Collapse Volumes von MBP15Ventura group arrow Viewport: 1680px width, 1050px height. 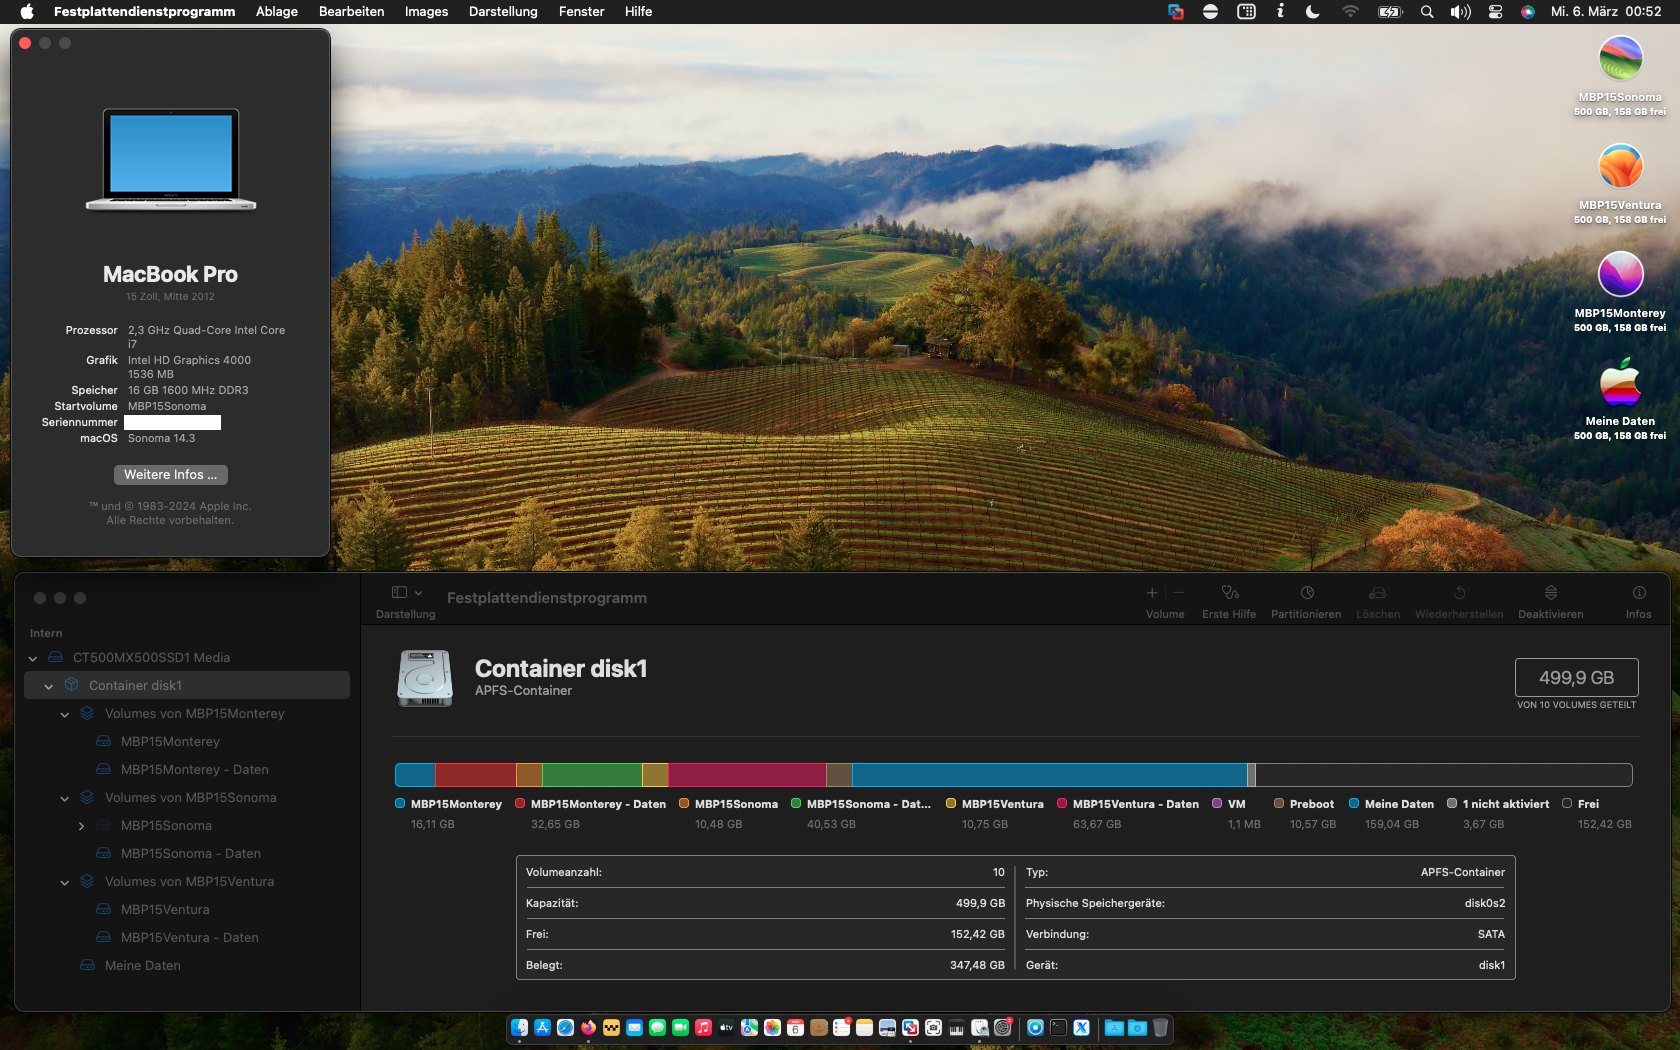click(65, 882)
